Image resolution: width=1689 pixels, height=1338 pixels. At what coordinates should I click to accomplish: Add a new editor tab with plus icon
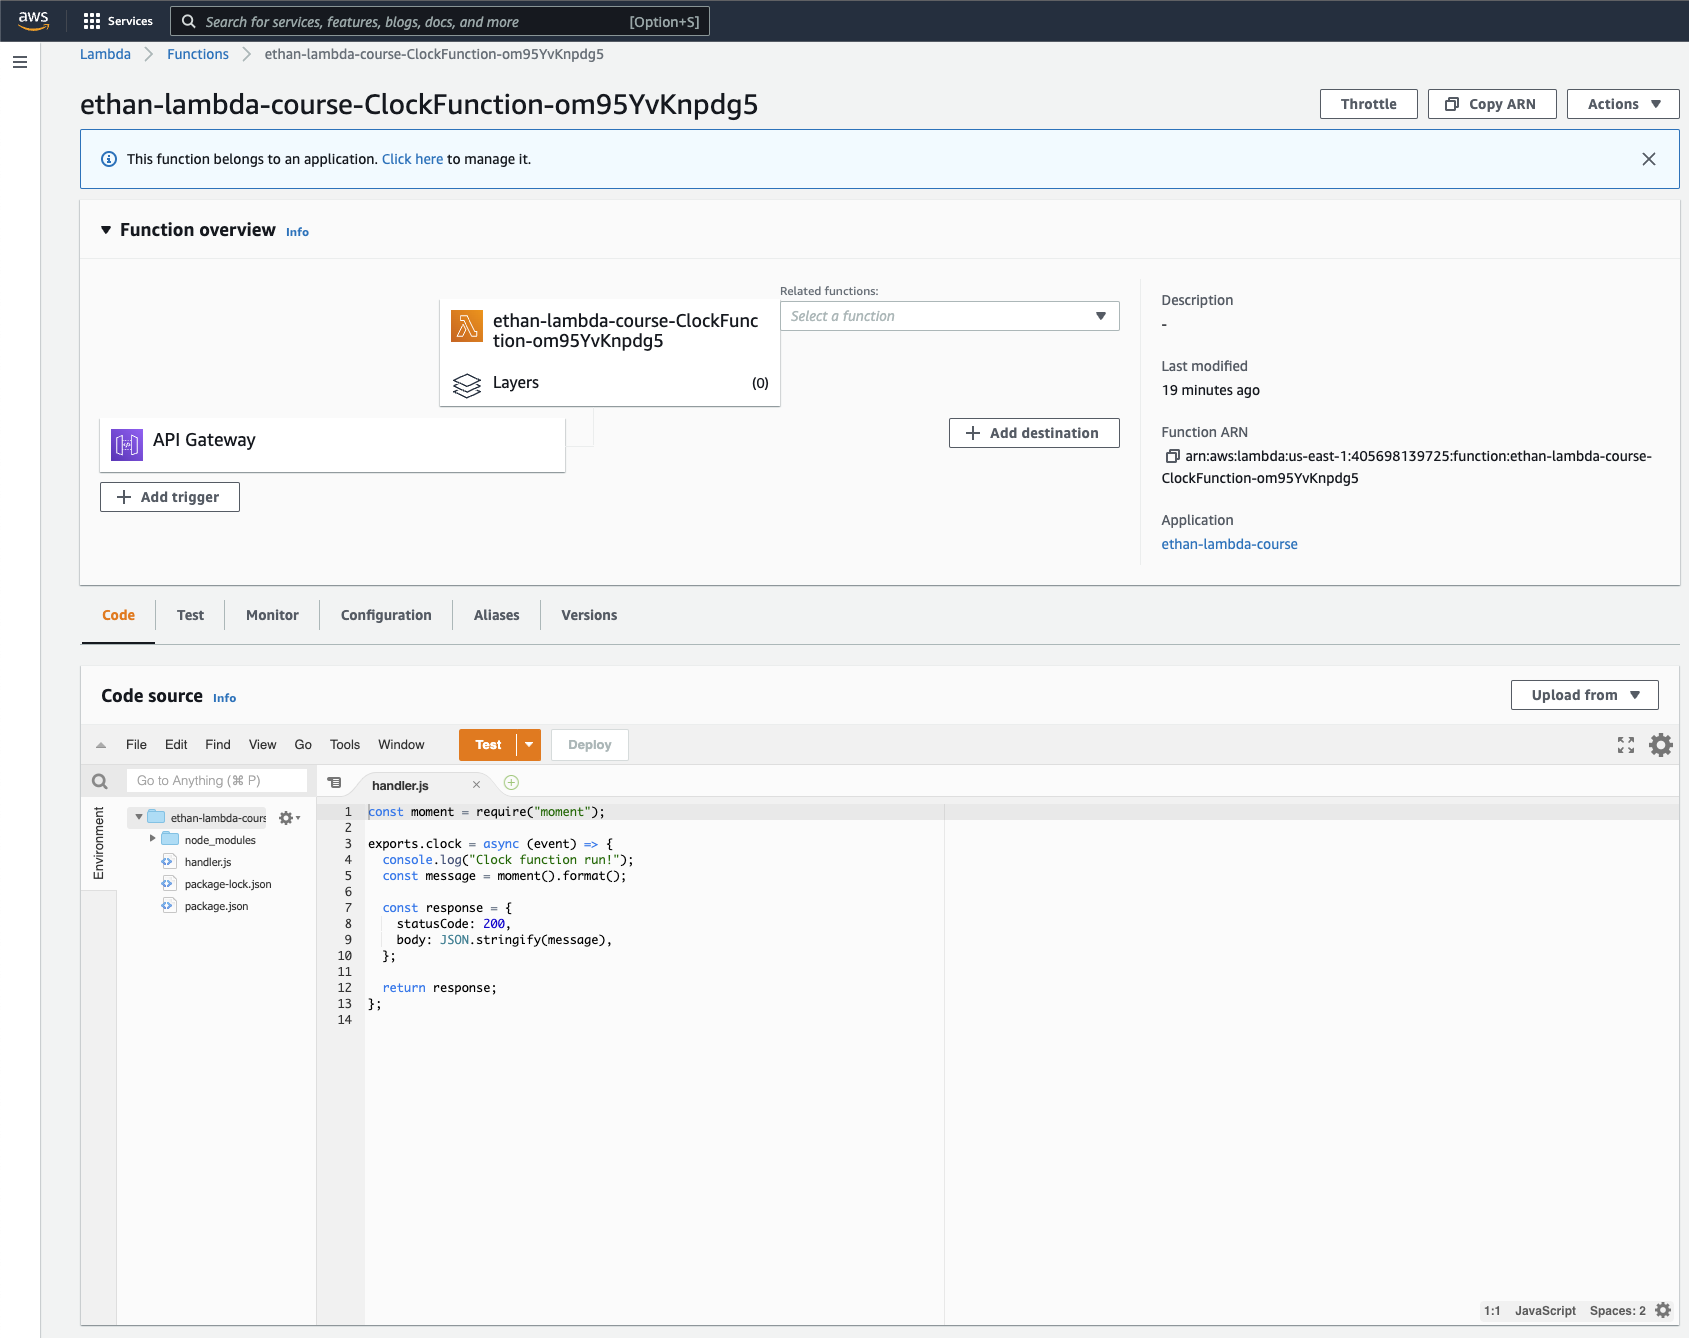click(x=511, y=783)
